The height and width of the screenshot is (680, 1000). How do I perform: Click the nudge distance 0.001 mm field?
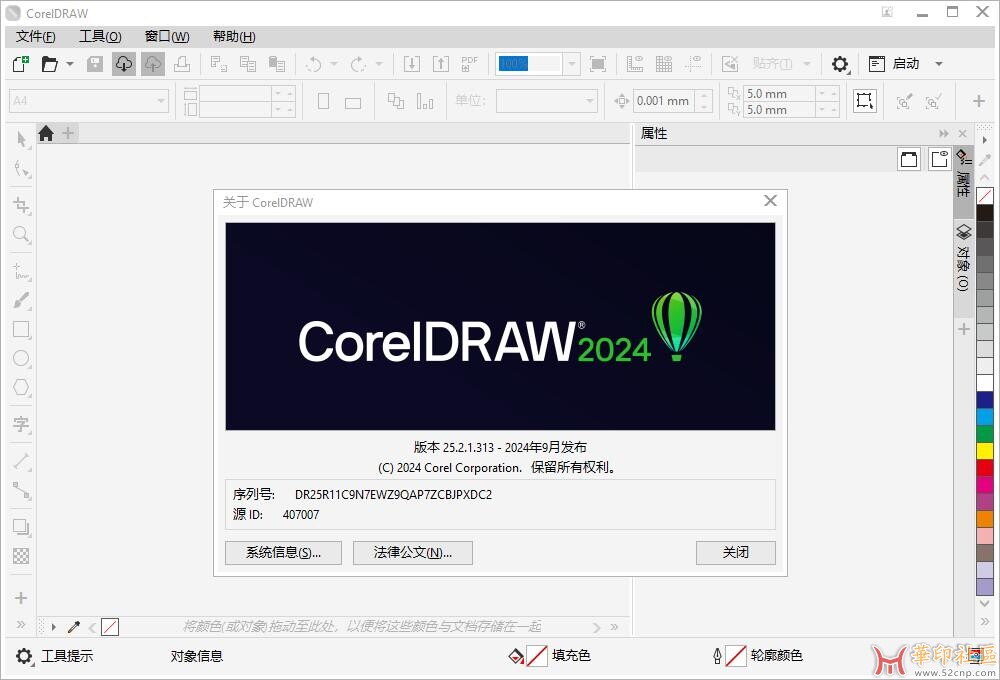click(664, 101)
